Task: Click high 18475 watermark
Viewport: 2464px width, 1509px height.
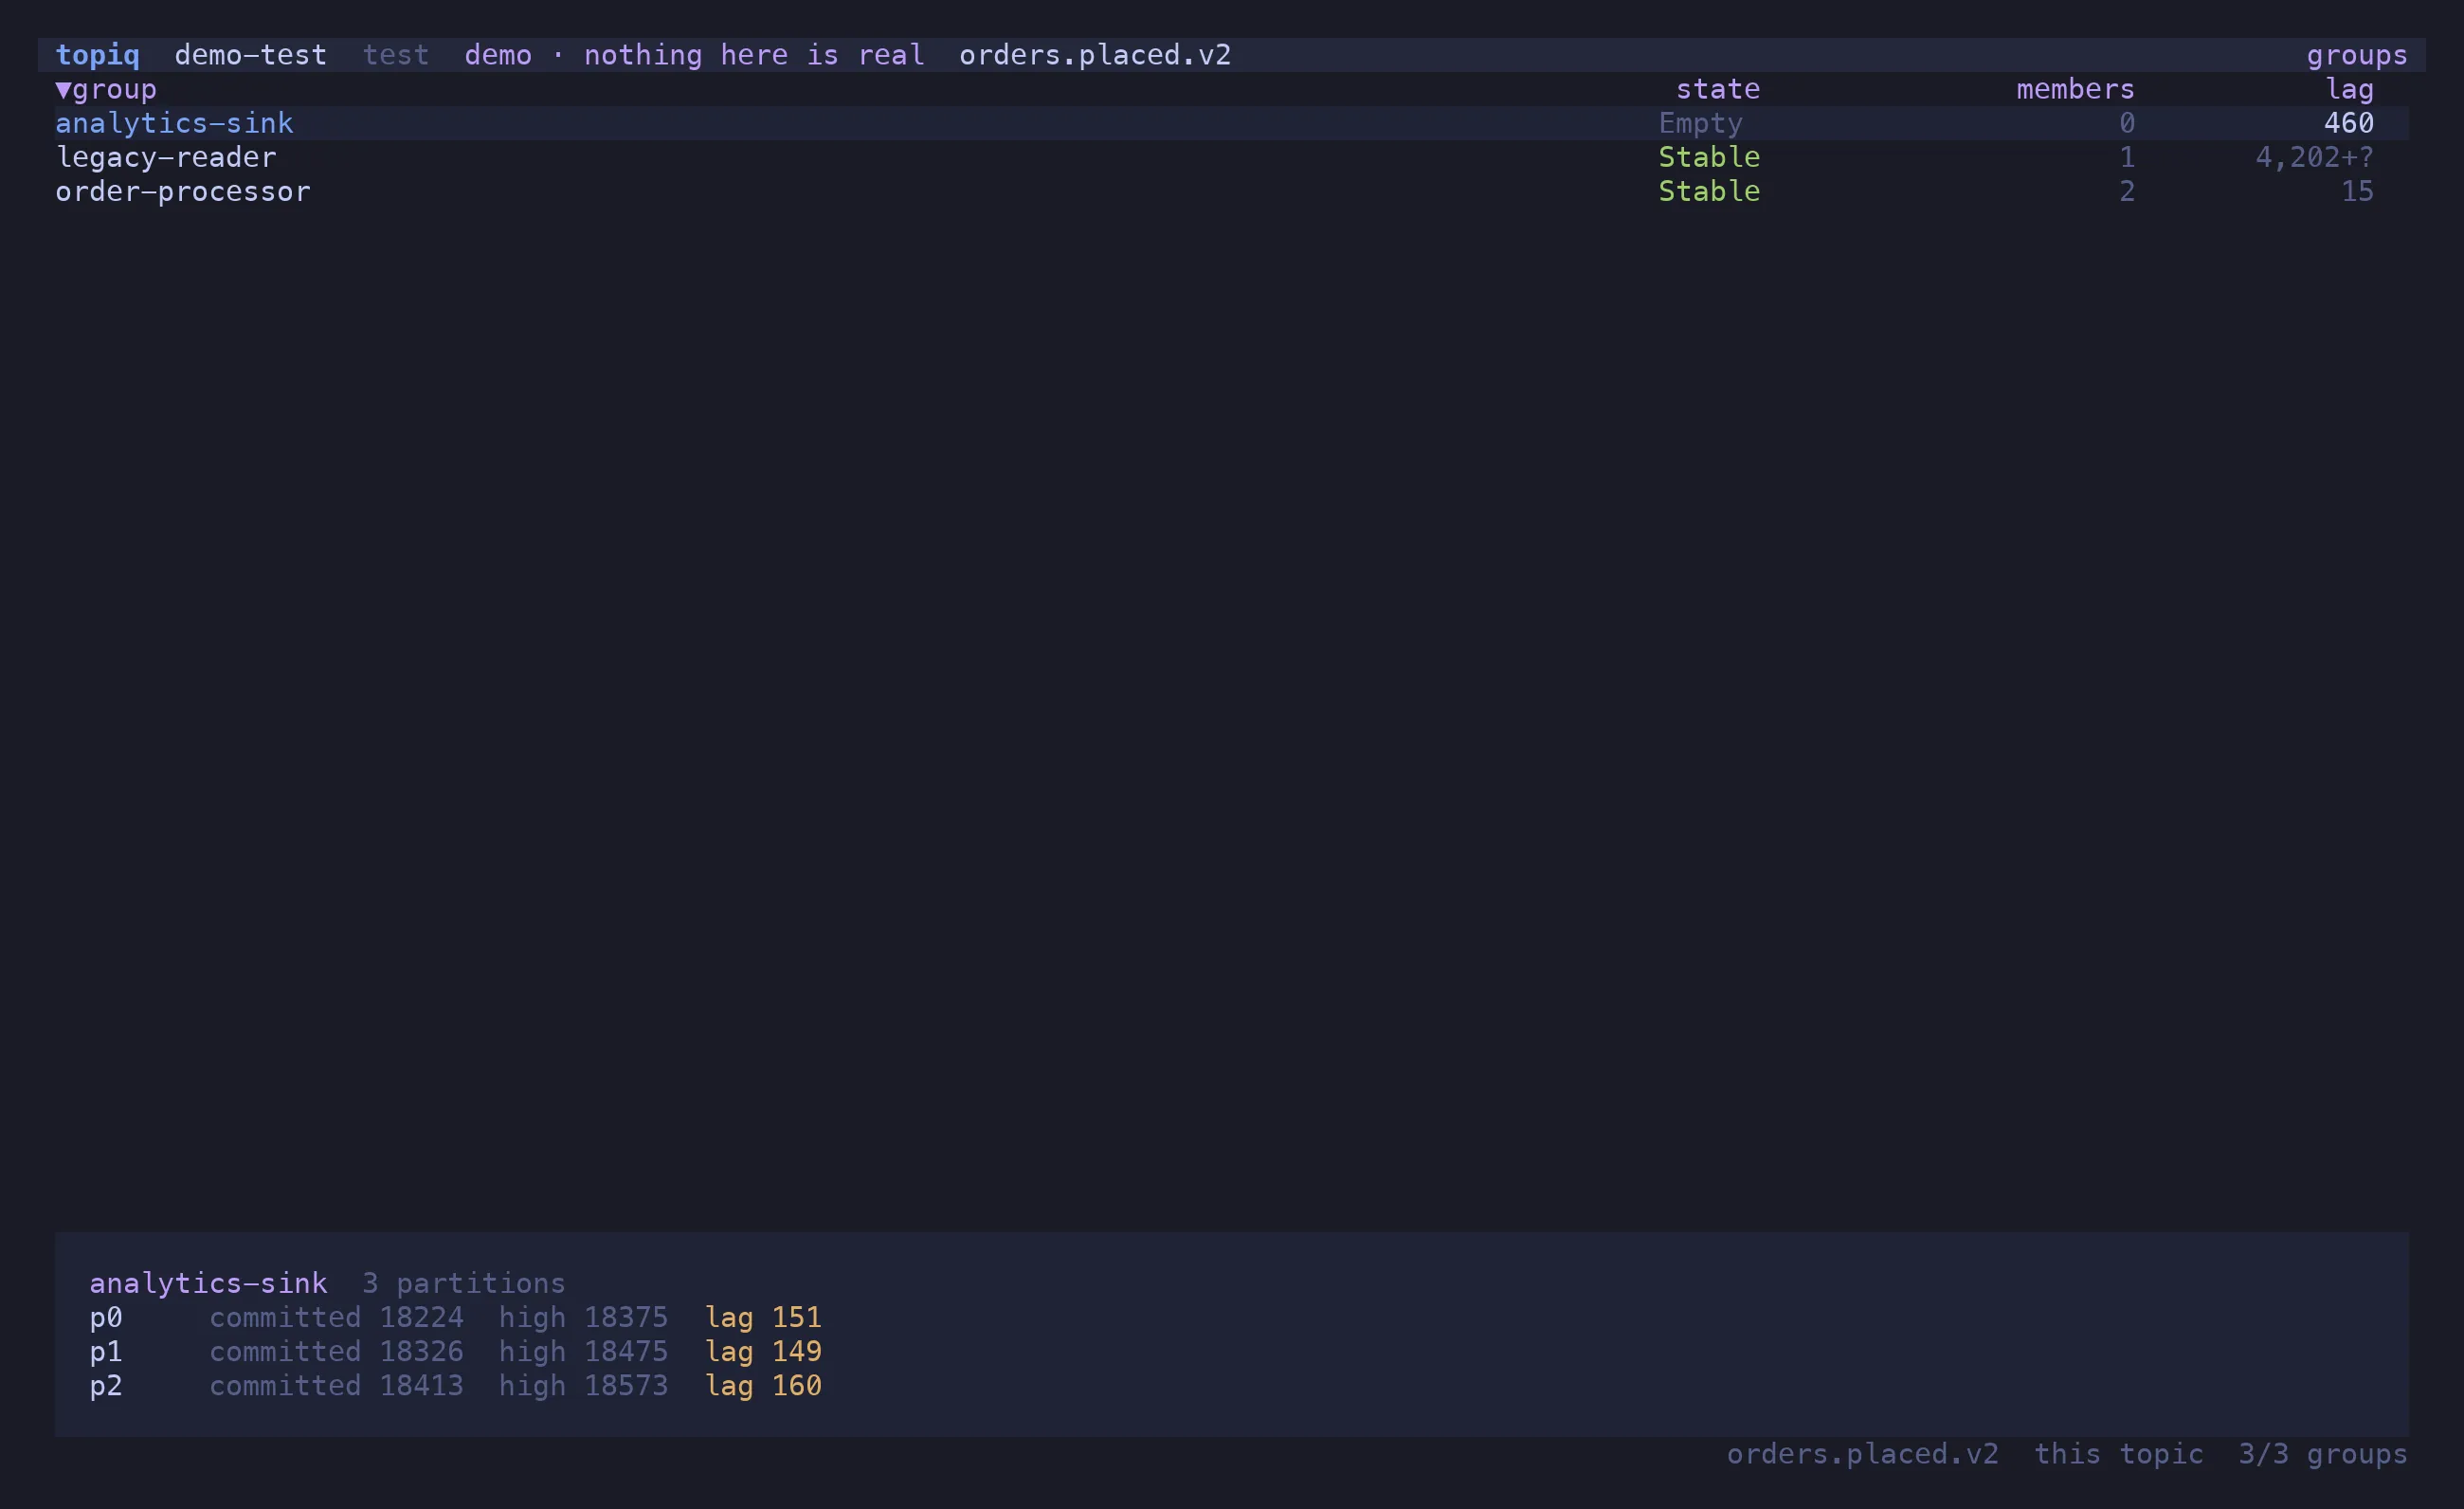Action: [583, 1351]
